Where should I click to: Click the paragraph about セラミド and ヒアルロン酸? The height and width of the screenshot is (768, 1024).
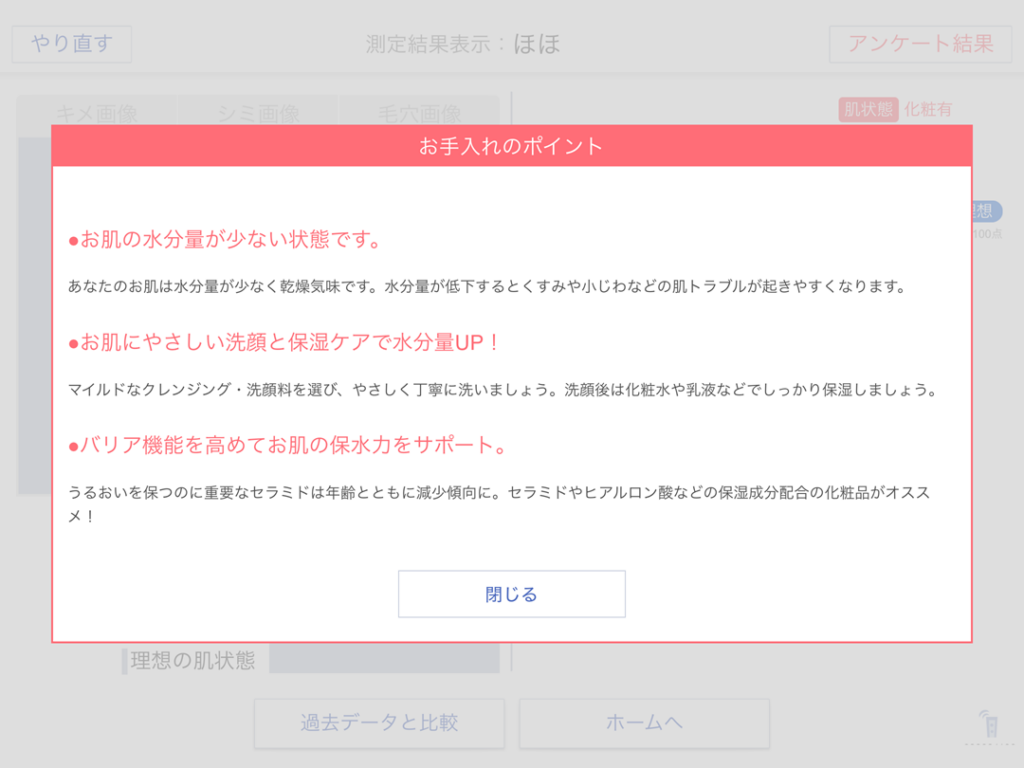(499, 505)
